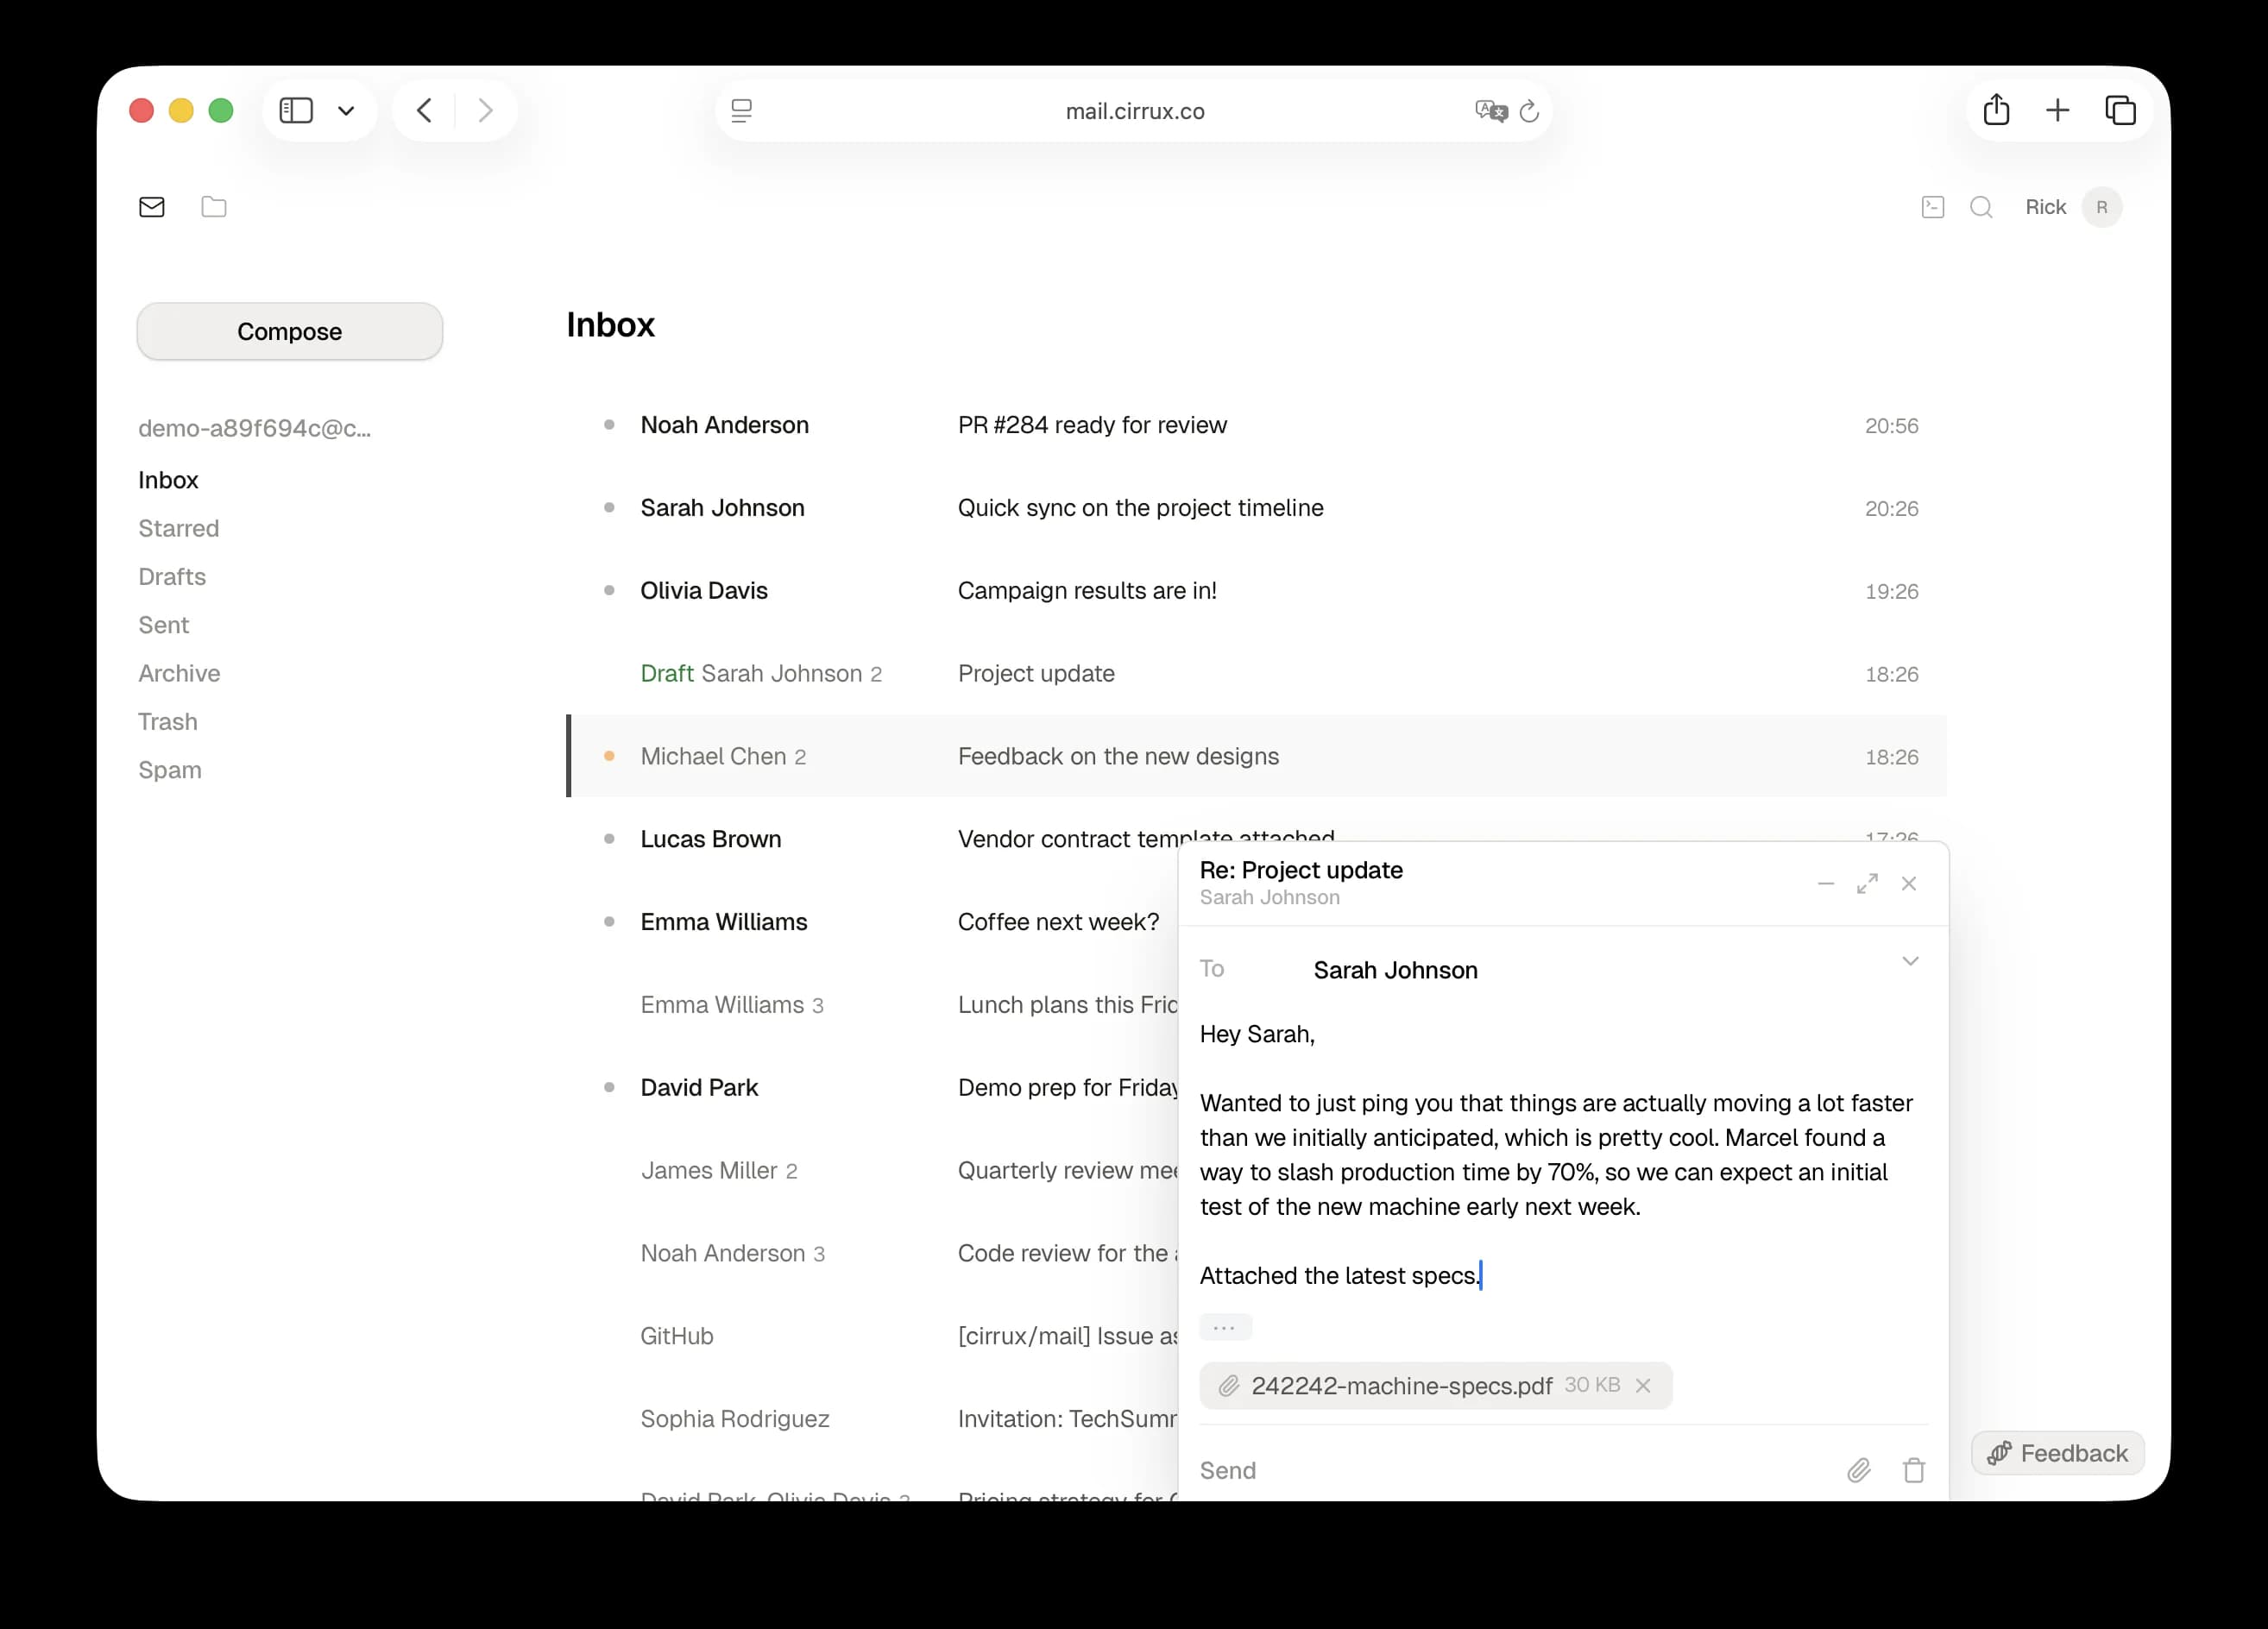Go back with browser back arrow
Image resolution: width=2268 pixels, height=1629 pixels.
coord(425,110)
